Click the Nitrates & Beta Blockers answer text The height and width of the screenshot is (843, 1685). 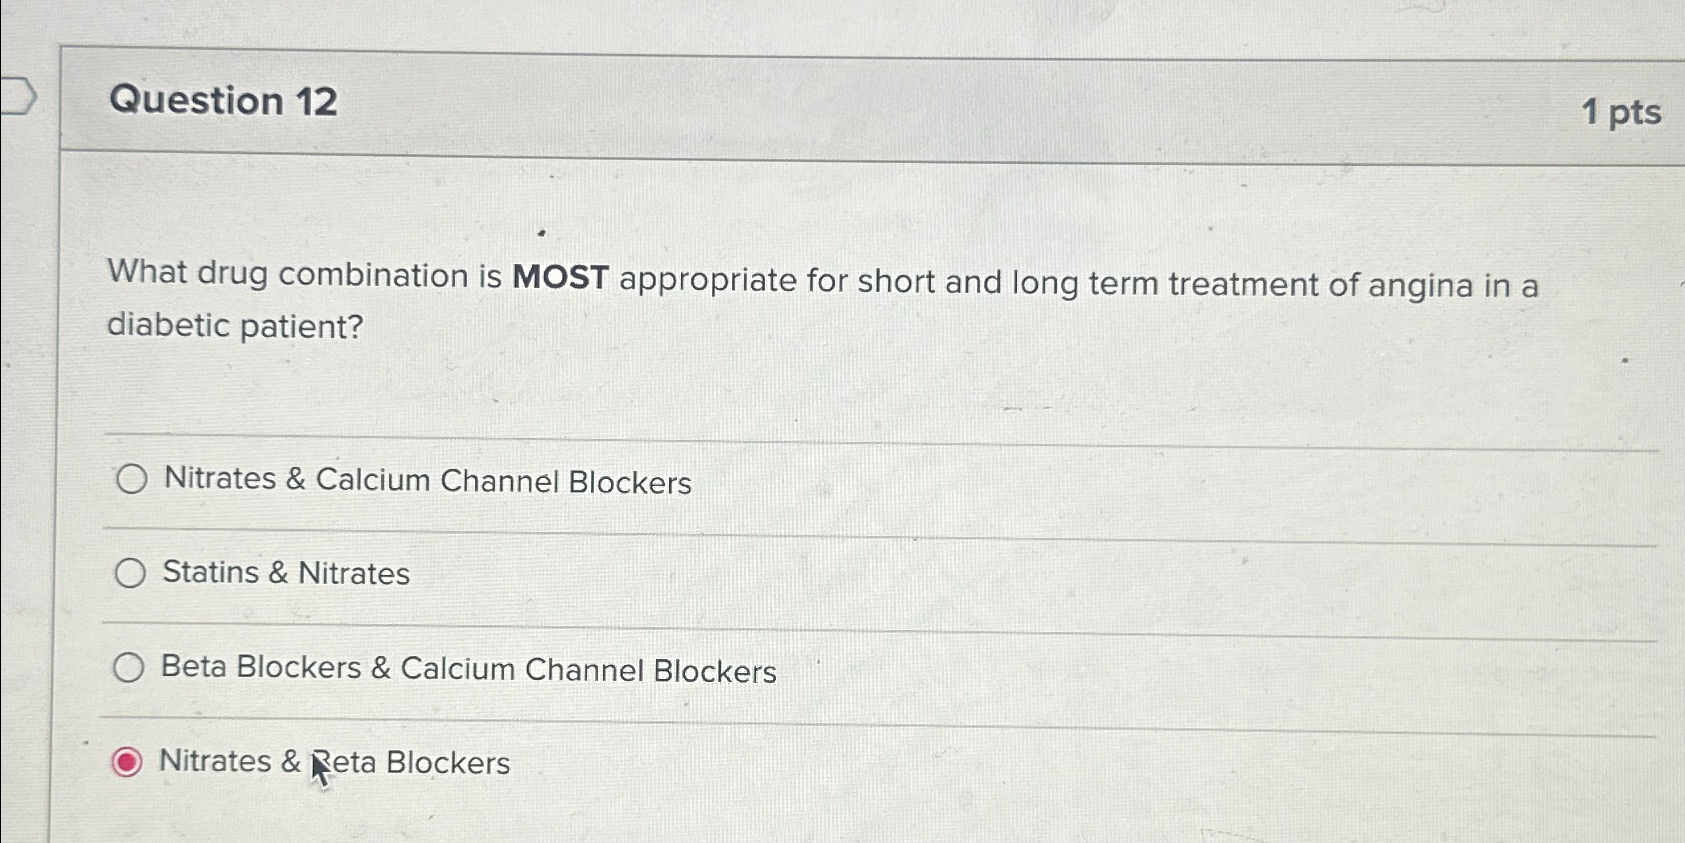335,762
